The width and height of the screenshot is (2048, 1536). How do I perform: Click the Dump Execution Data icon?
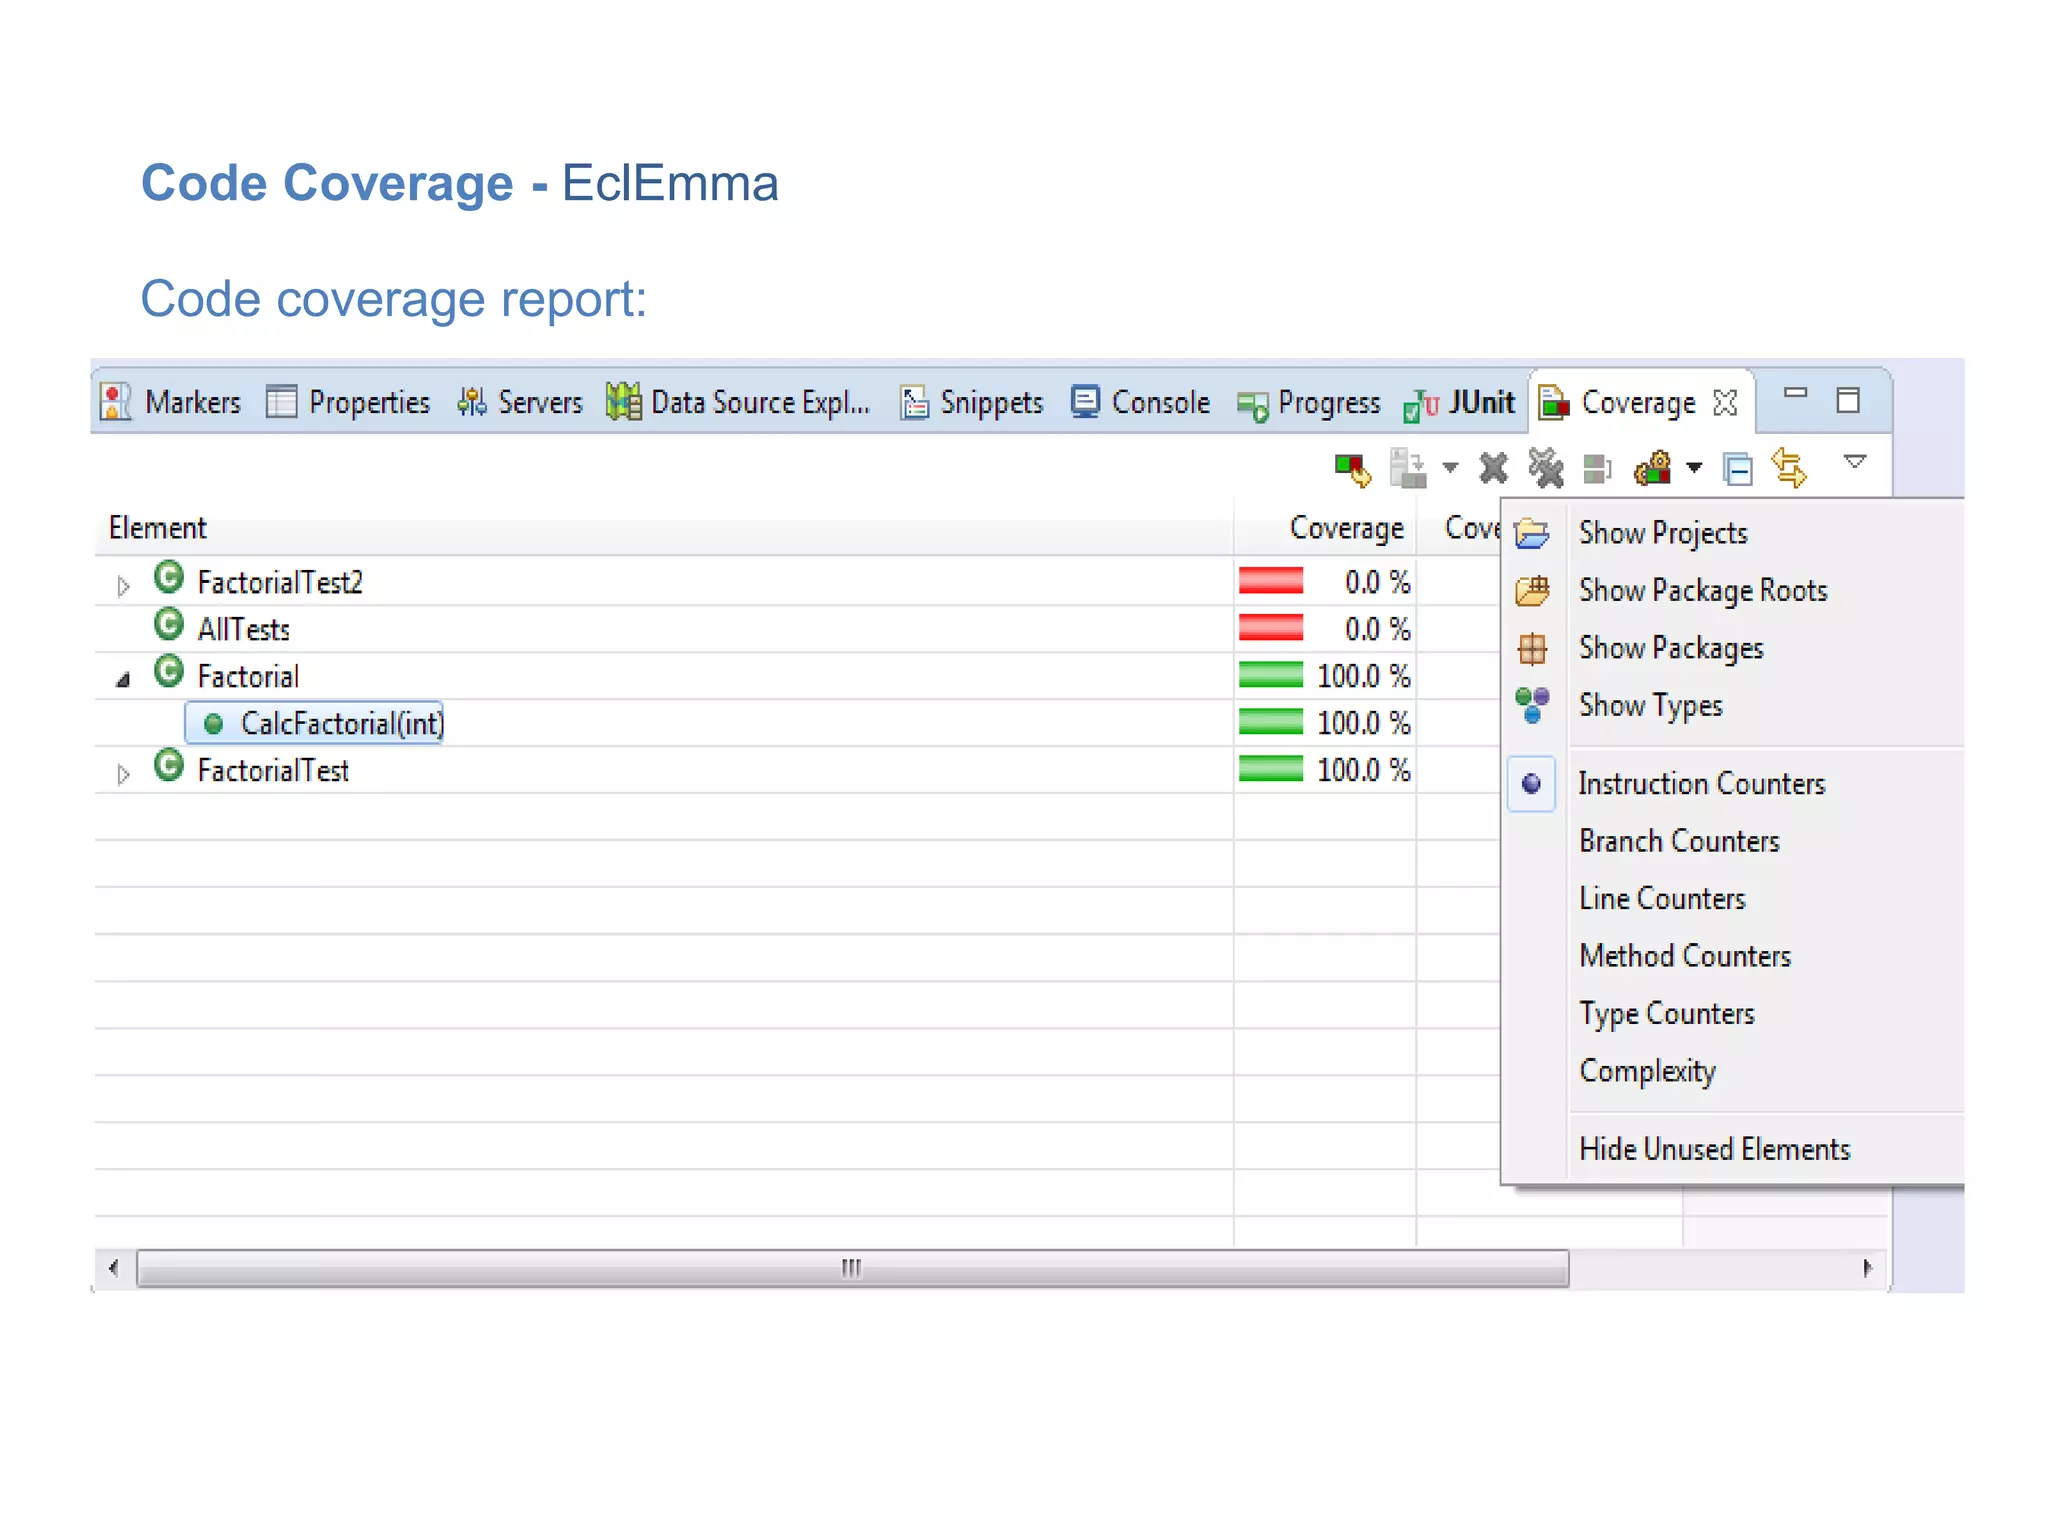tap(1408, 468)
